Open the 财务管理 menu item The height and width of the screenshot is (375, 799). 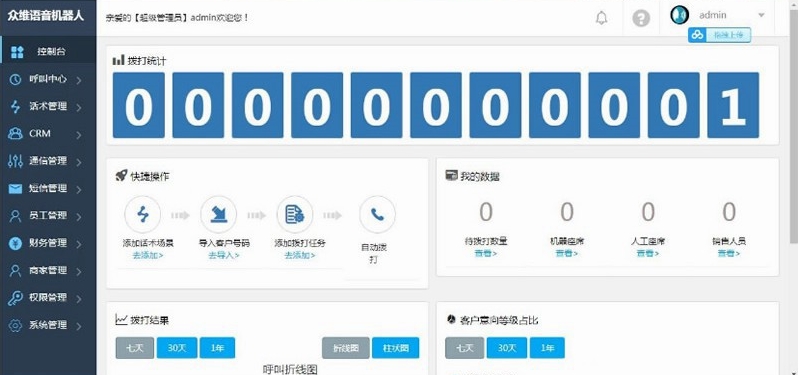click(48, 243)
